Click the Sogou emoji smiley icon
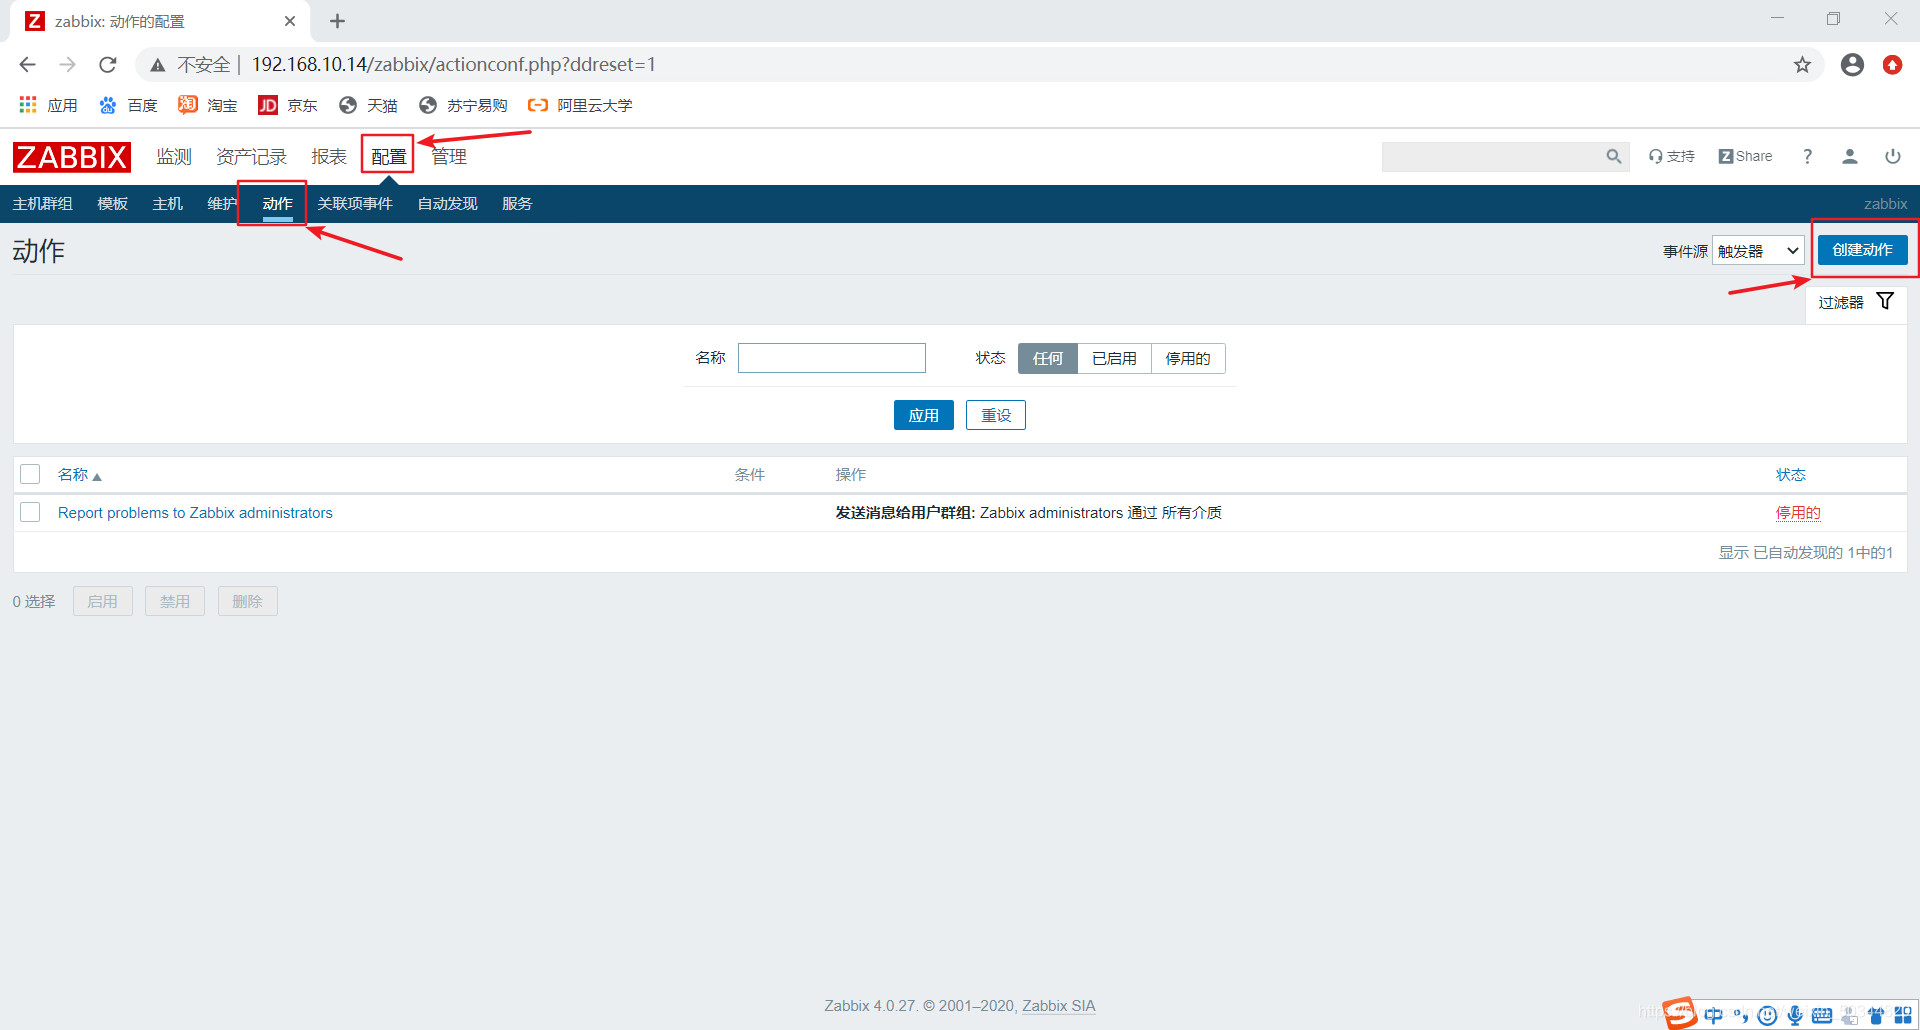This screenshot has height=1030, width=1920. (x=1768, y=1016)
